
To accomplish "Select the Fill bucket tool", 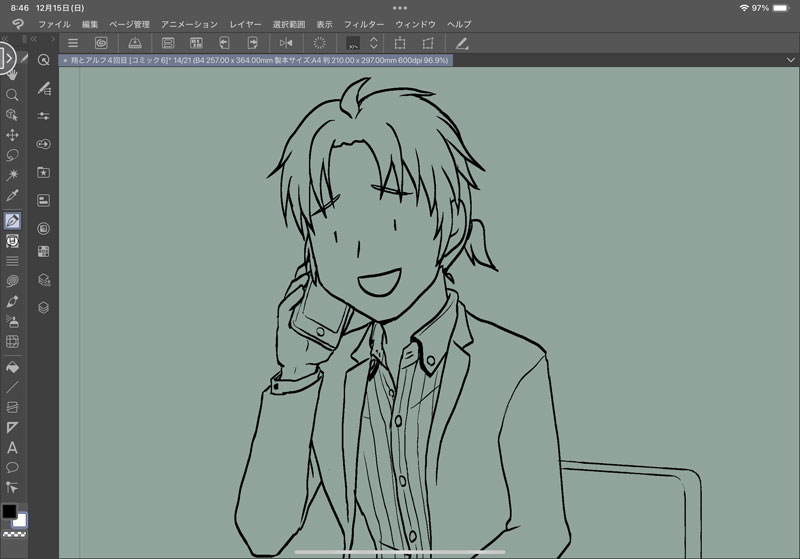I will pyautogui.click(x=13, y=366).
